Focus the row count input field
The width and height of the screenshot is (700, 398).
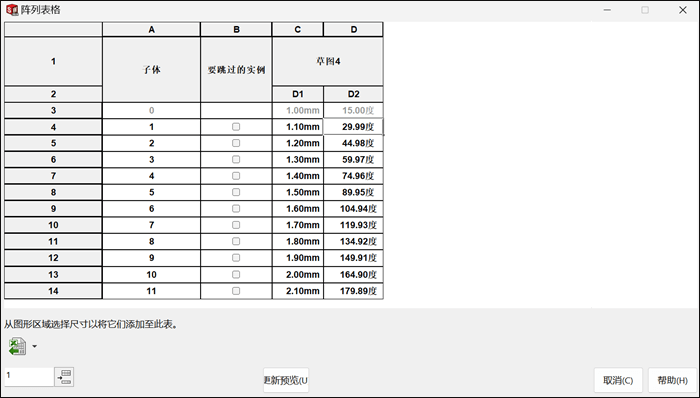click(29, 377)
